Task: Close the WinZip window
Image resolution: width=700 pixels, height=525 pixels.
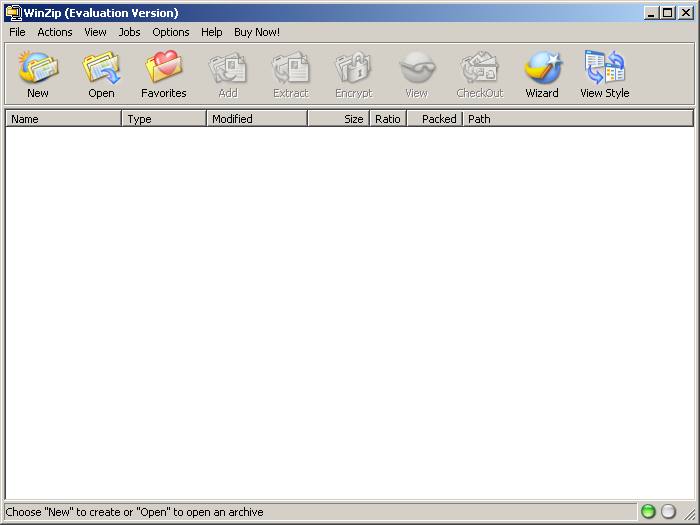Action: [686, 13]
